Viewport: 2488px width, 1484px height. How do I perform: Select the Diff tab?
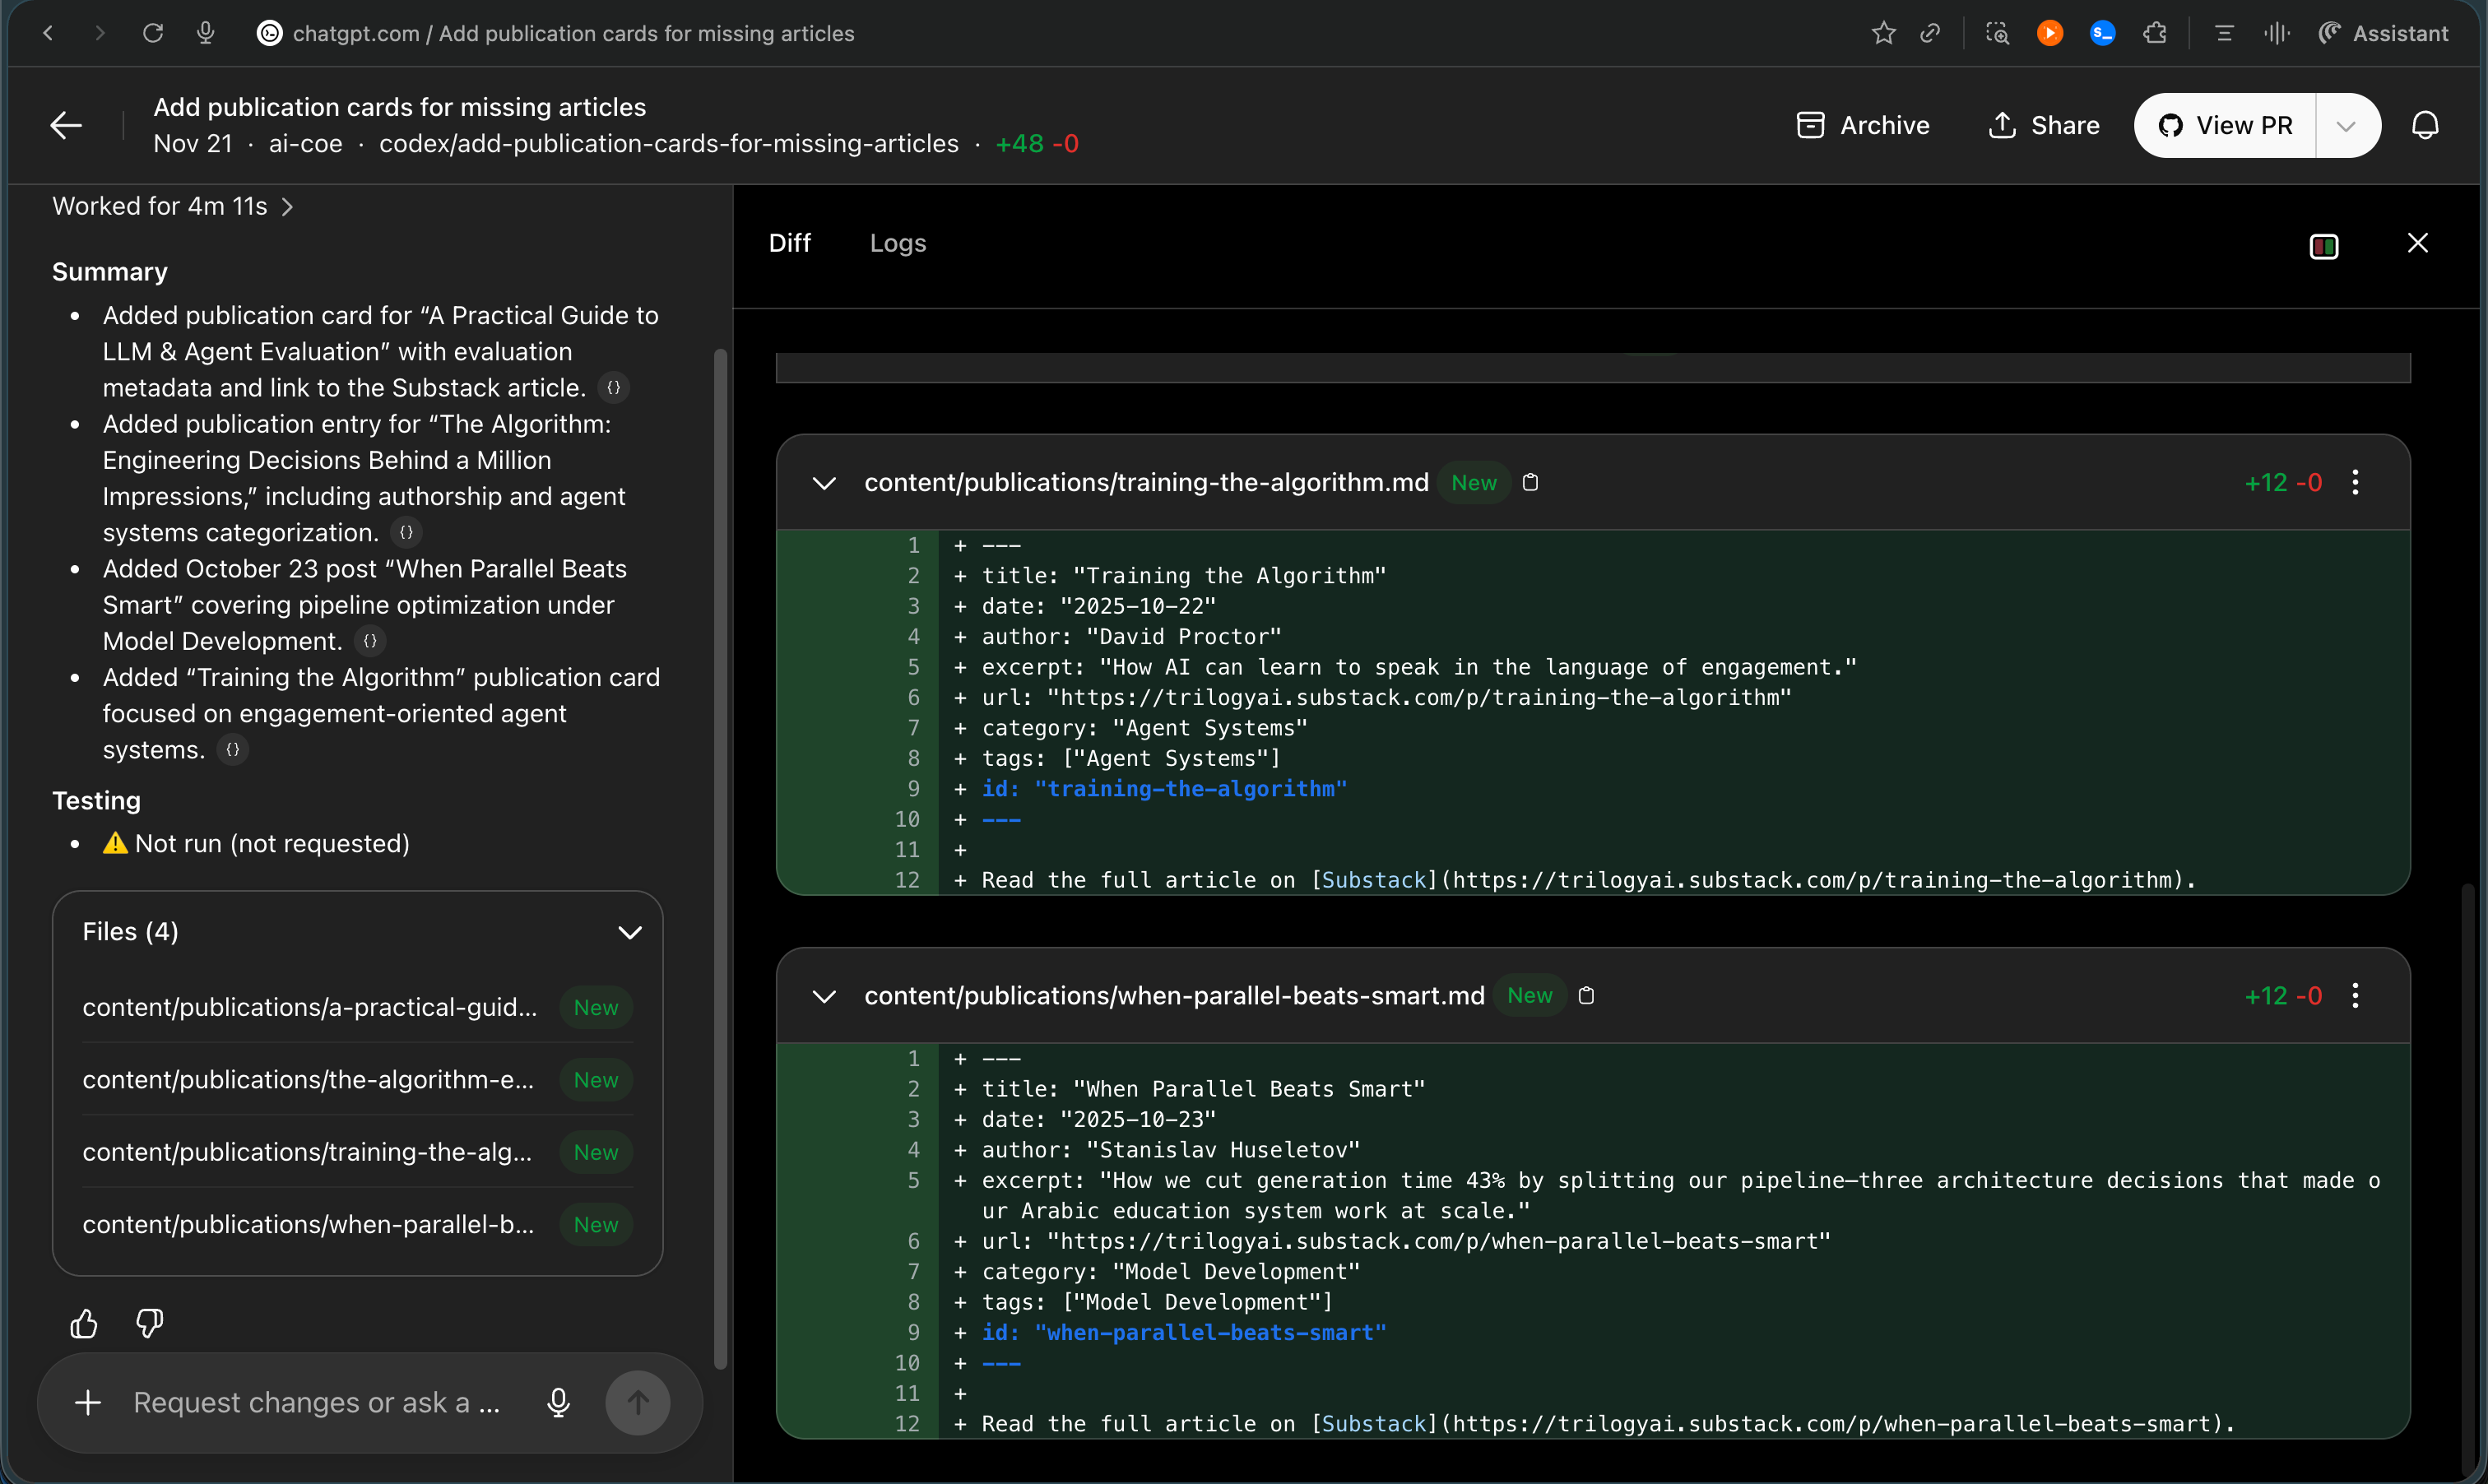point(789,243)
